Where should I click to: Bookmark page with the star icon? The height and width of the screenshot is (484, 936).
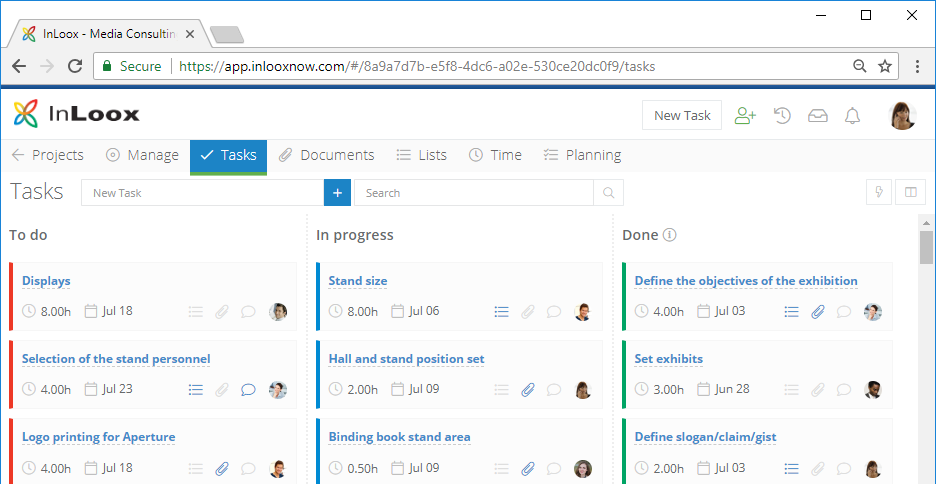[885, 66]
